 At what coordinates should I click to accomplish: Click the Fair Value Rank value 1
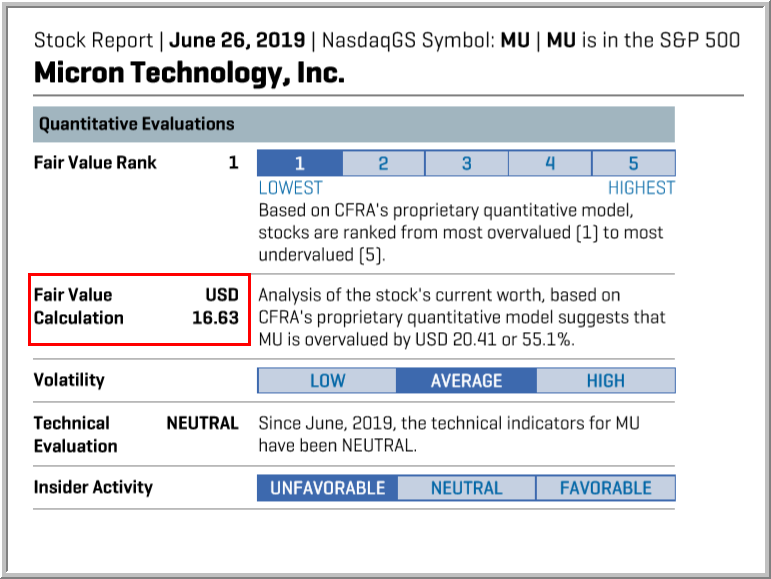point(234,163)
